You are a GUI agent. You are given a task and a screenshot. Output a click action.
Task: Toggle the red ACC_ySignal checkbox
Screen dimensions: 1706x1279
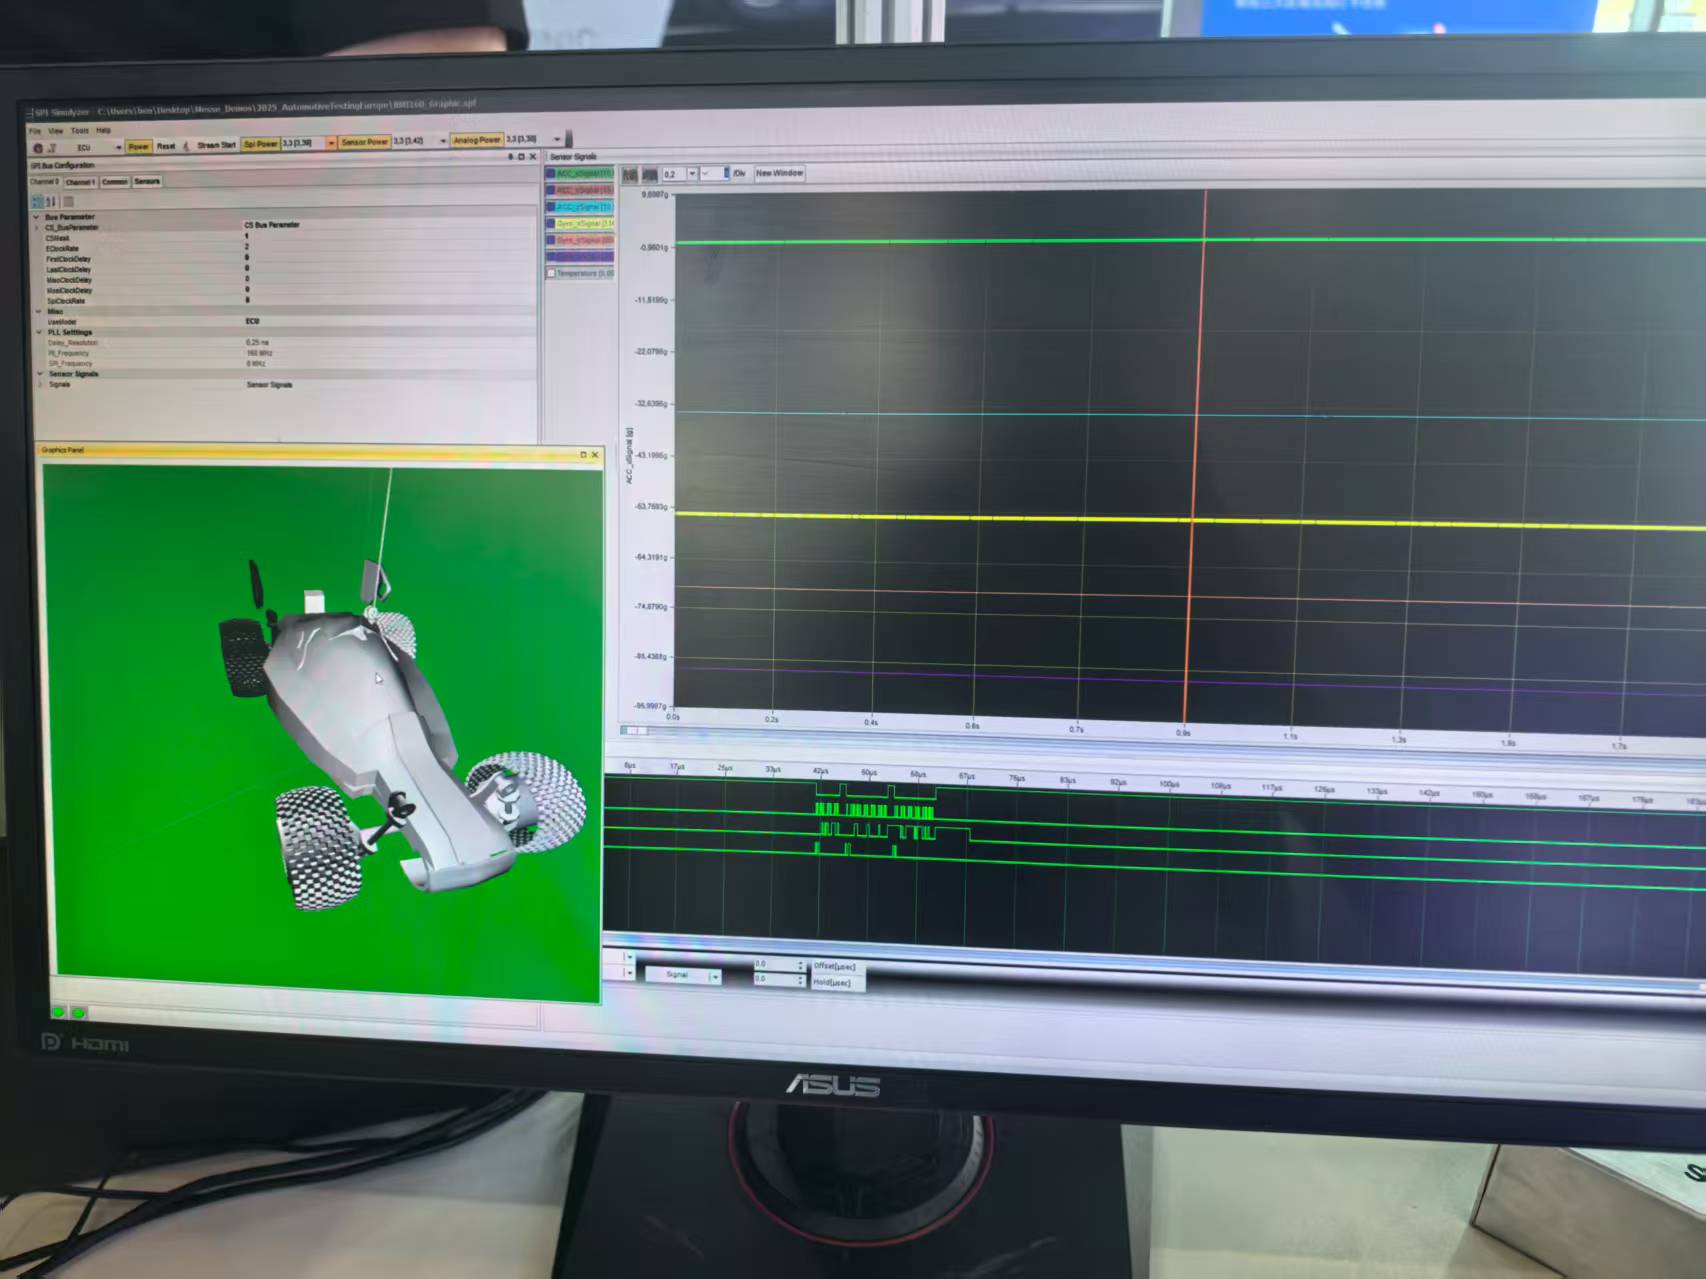550,190
